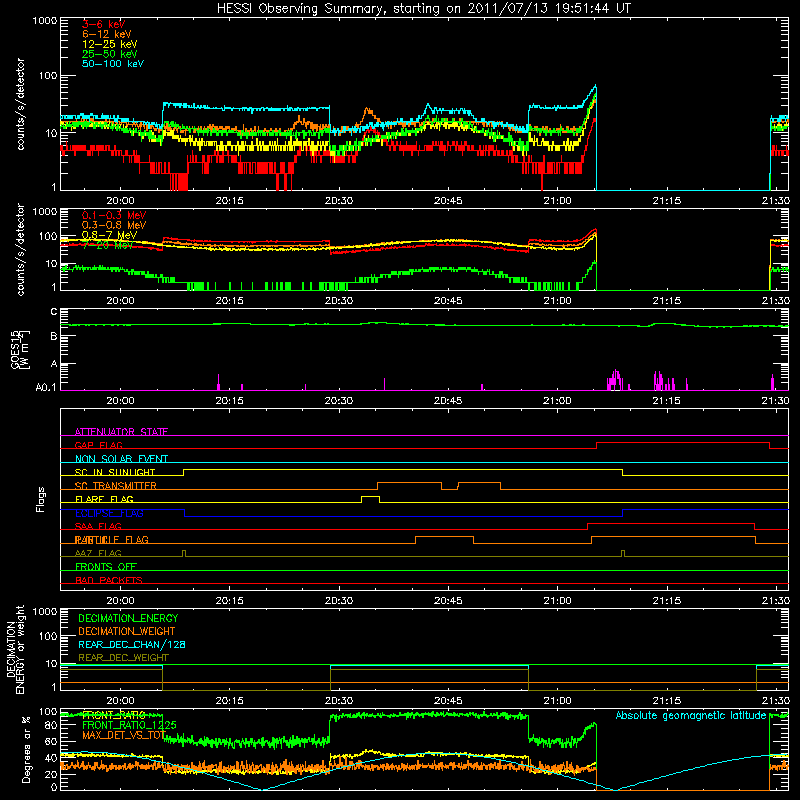Viewport: 800px width, 800px height.
Task: Click the SC_IN_SUNLIGHT flag label
Action: [x=115, y=472]
